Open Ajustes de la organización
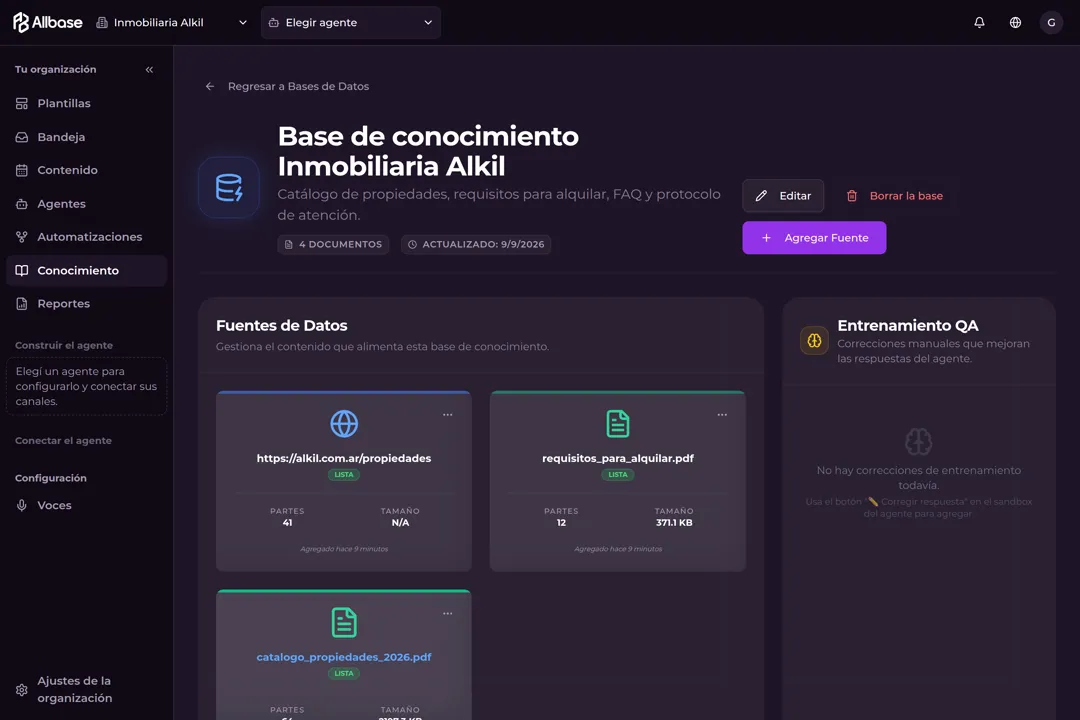Image resolution: width=1080 pixels, height=720 pixels. [x=87, y=689]
